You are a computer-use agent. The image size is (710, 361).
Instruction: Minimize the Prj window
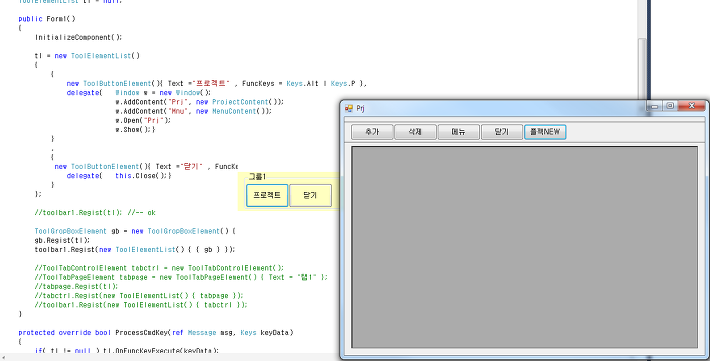click(x=654, y=106)
